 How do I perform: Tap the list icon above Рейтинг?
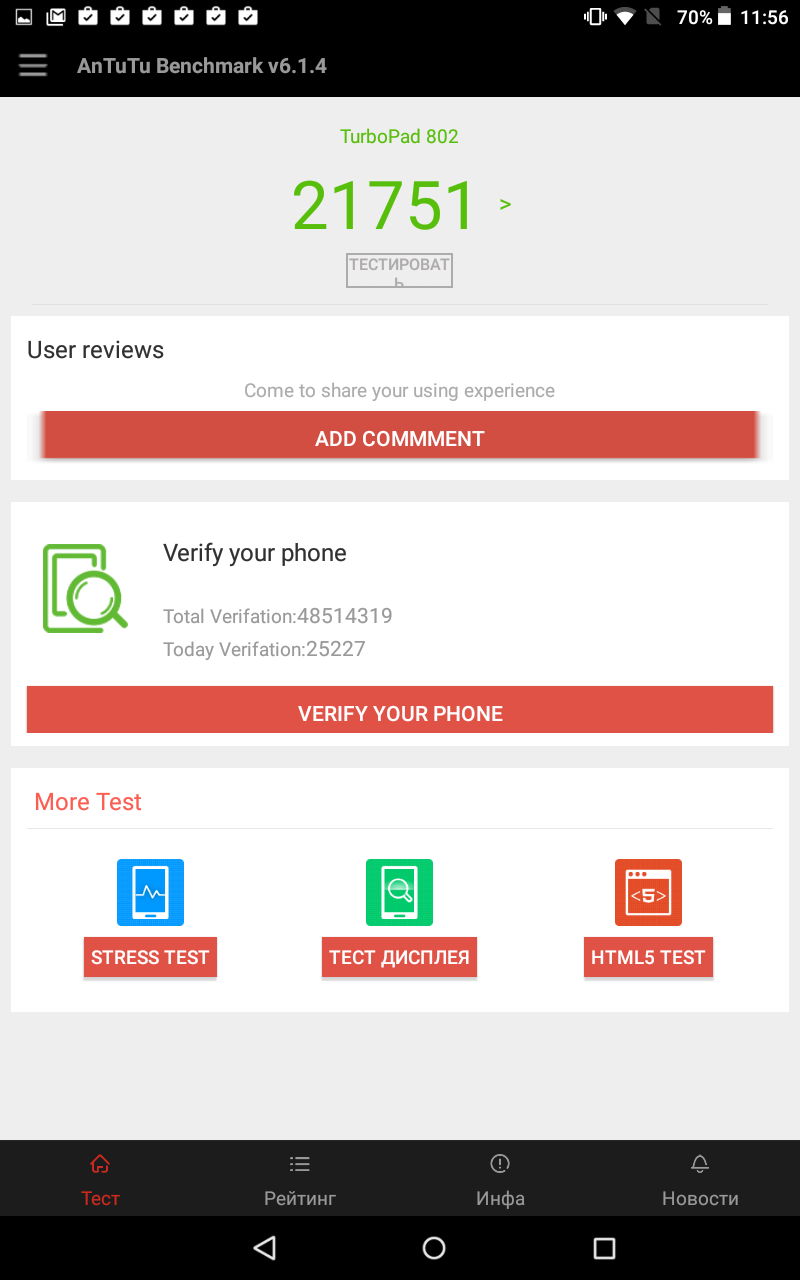(x=300, y=1164)
